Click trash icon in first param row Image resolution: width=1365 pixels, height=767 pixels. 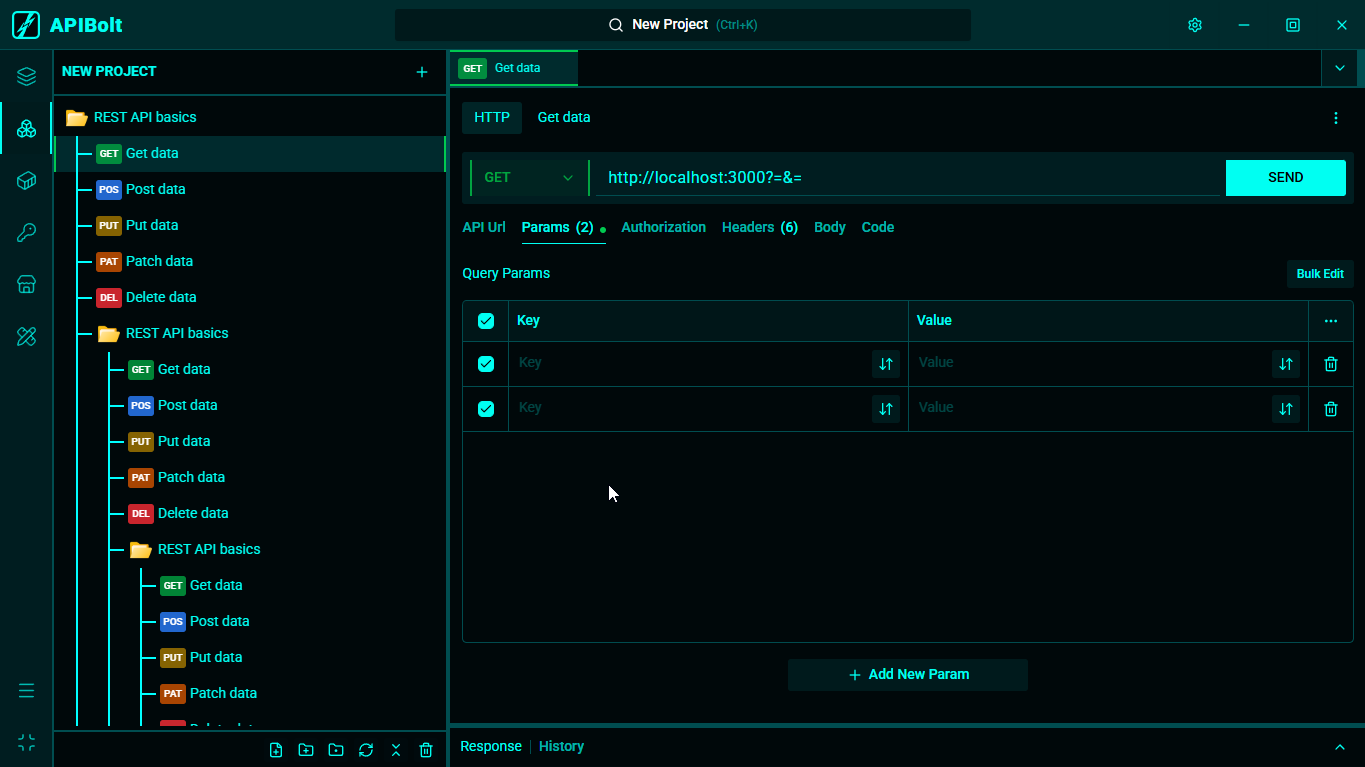[1330, 364]
